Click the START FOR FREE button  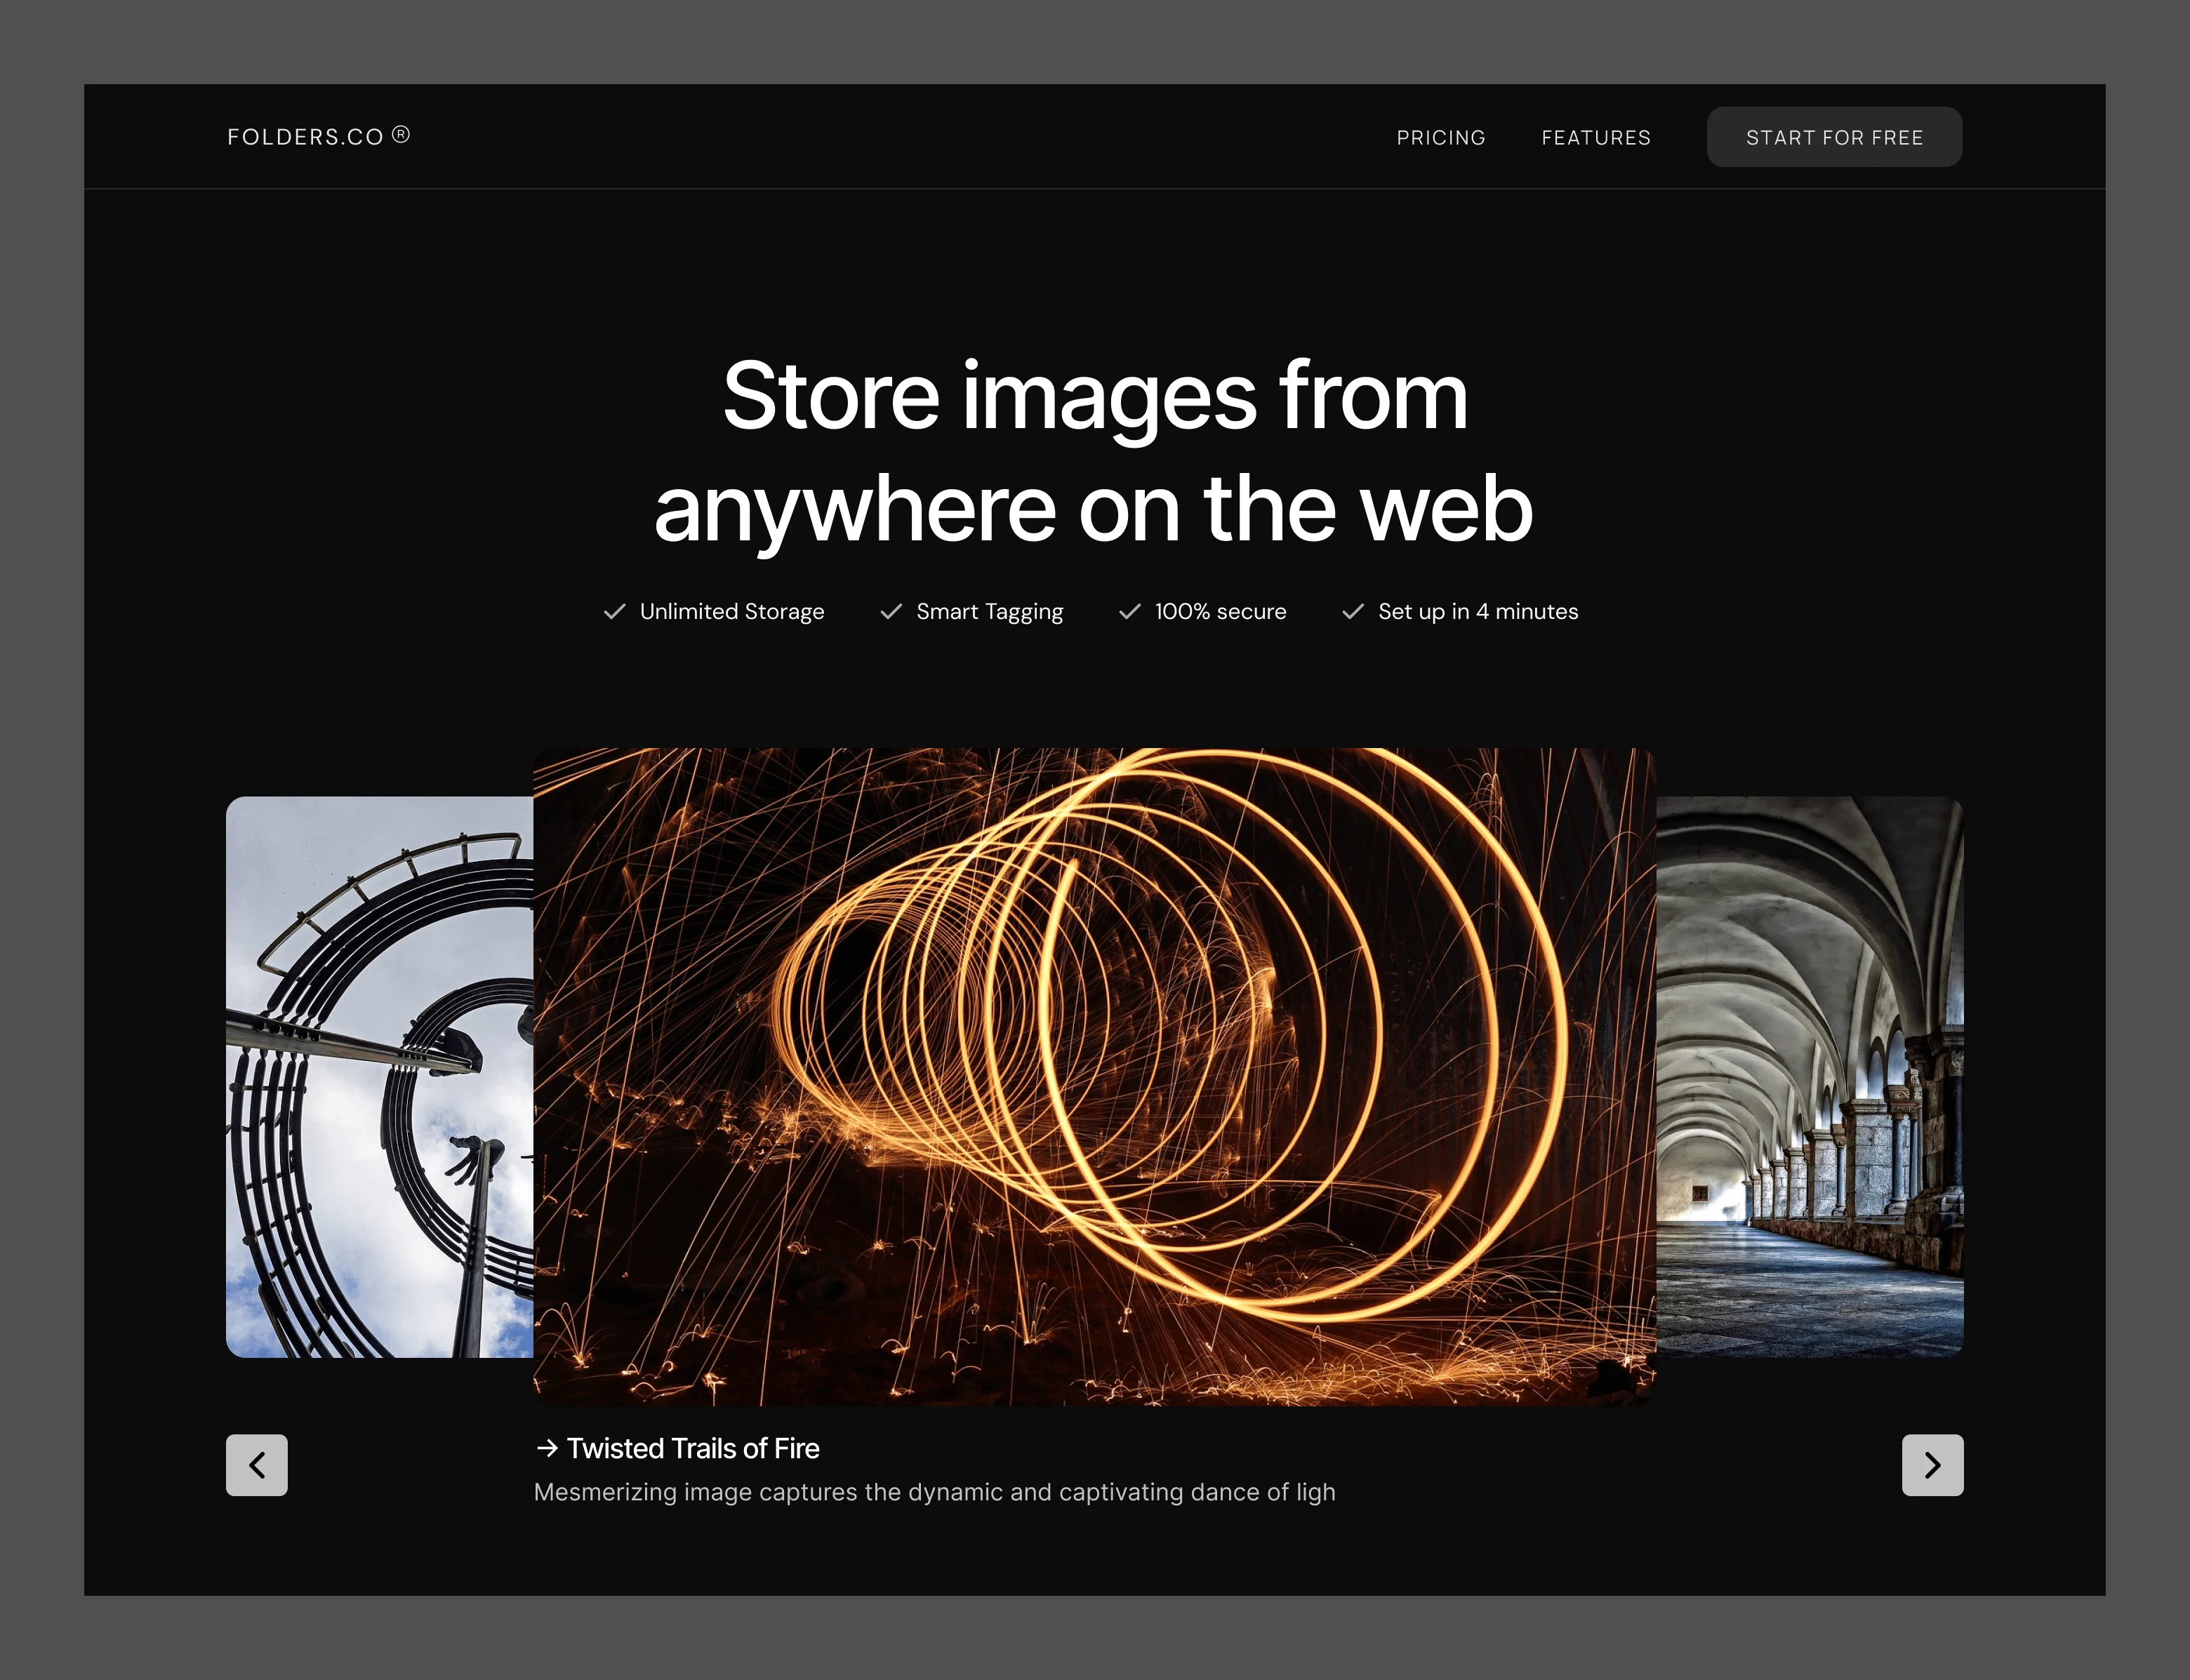pos(1834,137)
